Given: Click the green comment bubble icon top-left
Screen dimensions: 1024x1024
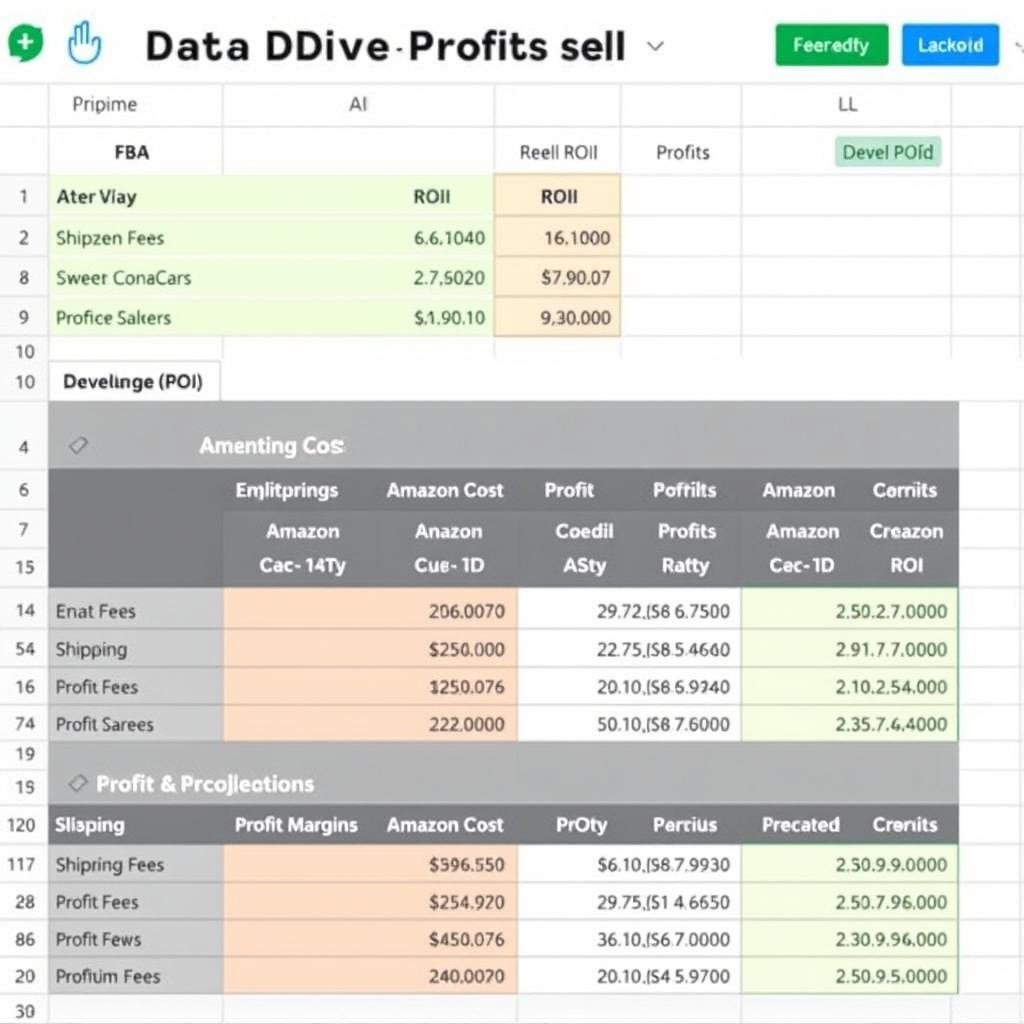Looking at the screenshot, I should pos(24,42).
